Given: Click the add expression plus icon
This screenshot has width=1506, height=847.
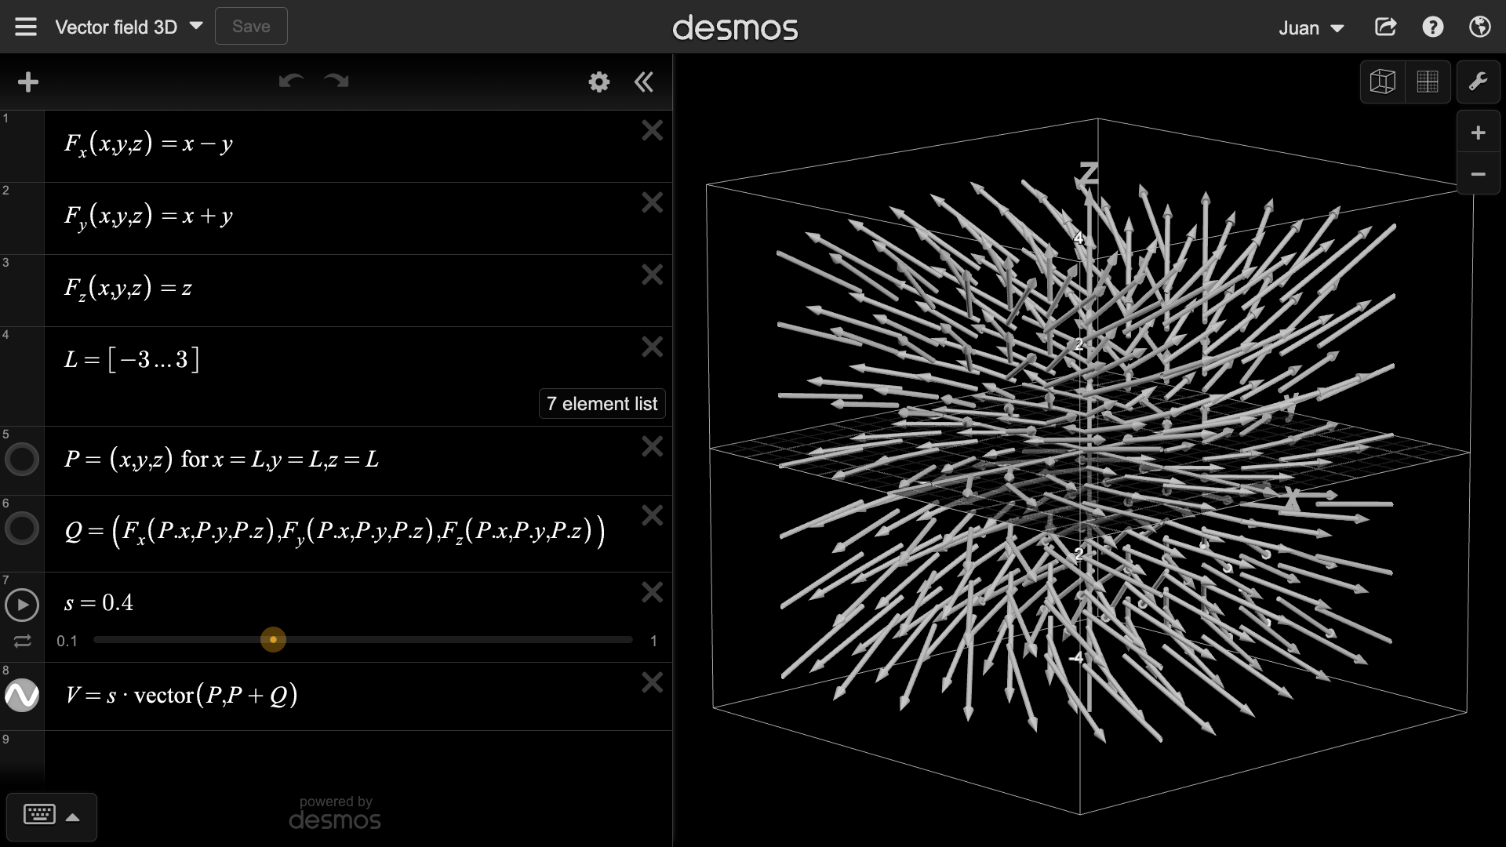Looking at the screenshot, I should [28, 82].
